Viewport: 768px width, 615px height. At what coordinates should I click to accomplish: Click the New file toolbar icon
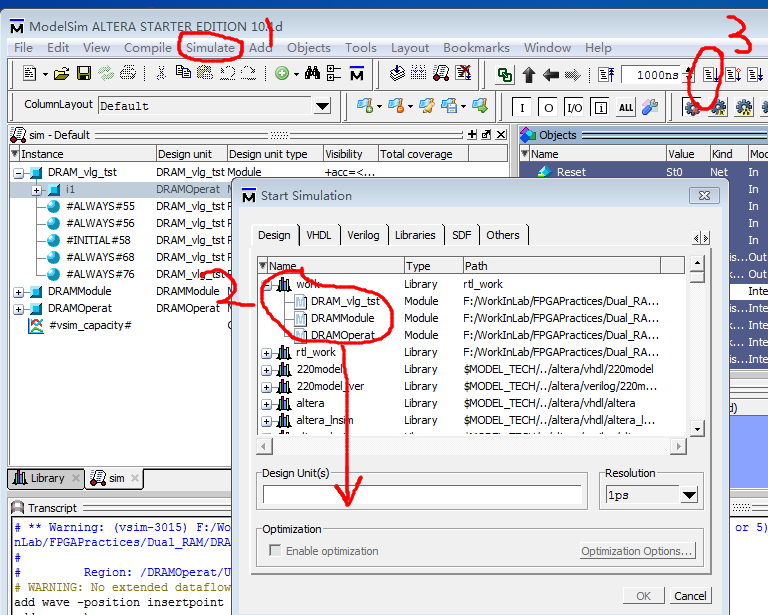pos(30,73)
